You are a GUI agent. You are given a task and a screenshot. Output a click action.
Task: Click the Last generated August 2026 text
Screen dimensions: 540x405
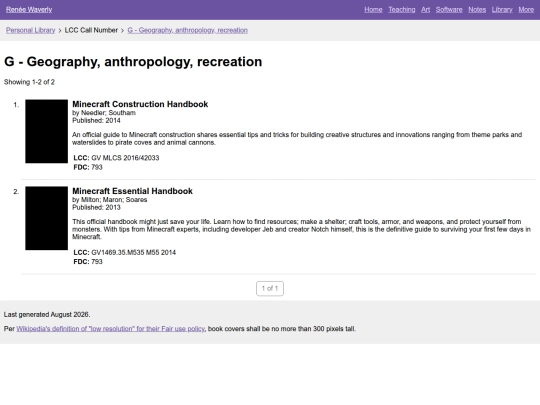coord(47,314)
